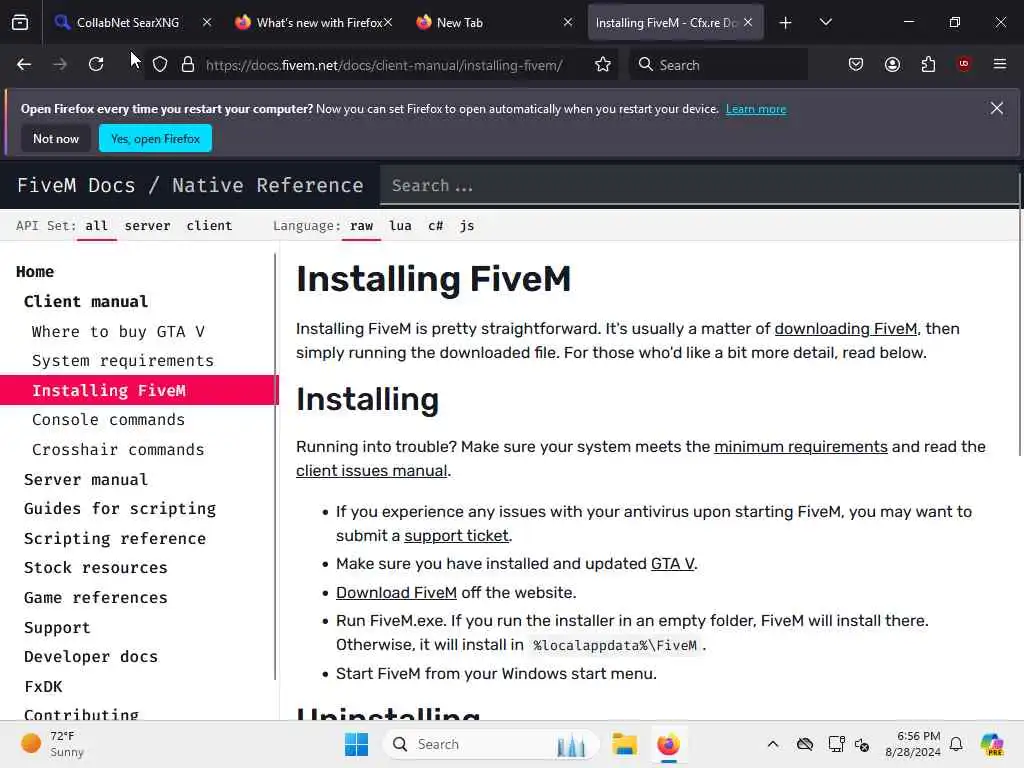Select API Set client option
1024x768 pixels.
[x=209, y=225]
